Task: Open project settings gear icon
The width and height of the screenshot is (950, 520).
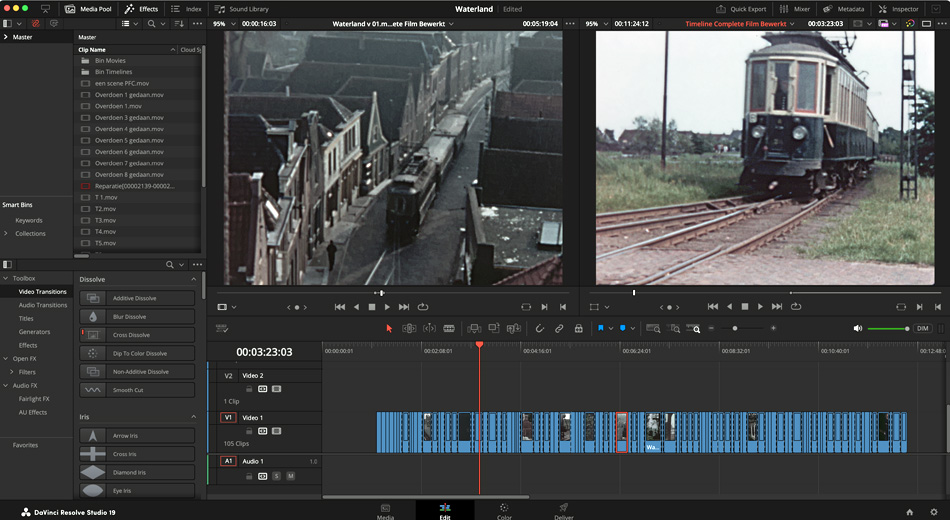Action: tap(933, 511)
